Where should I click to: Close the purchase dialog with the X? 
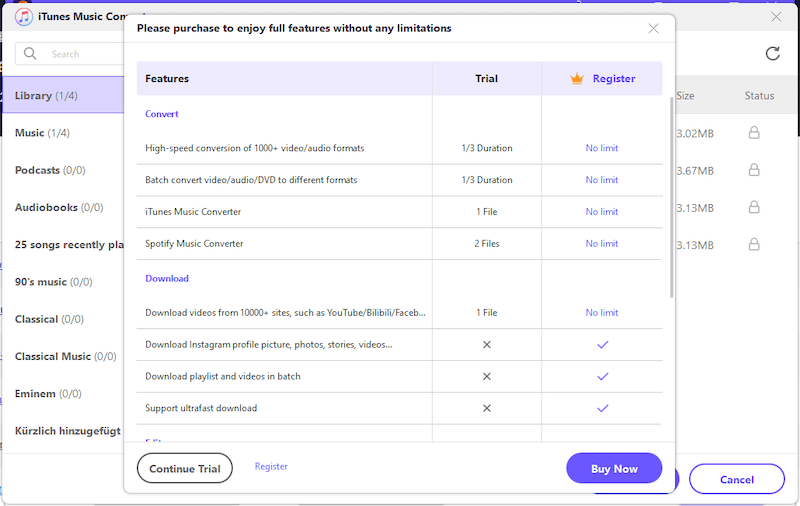pyautogui.click(x=654, y=29)
